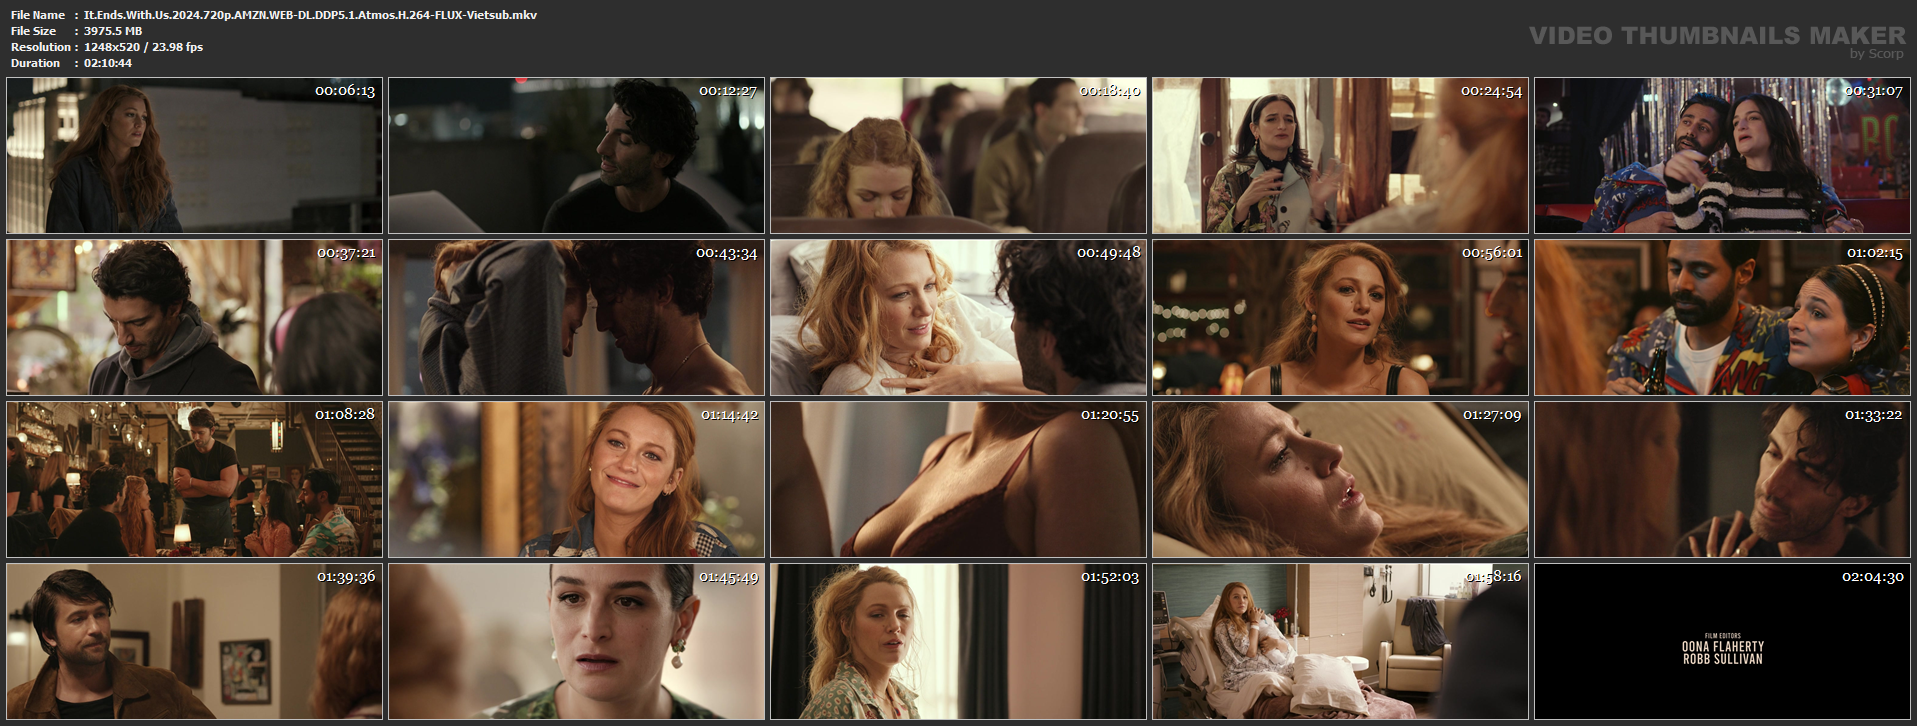This screenshot has width=1917, height=726.
Task: Select the thumbnail stamped 00:31:07
Action: [x=1722, y=156]
